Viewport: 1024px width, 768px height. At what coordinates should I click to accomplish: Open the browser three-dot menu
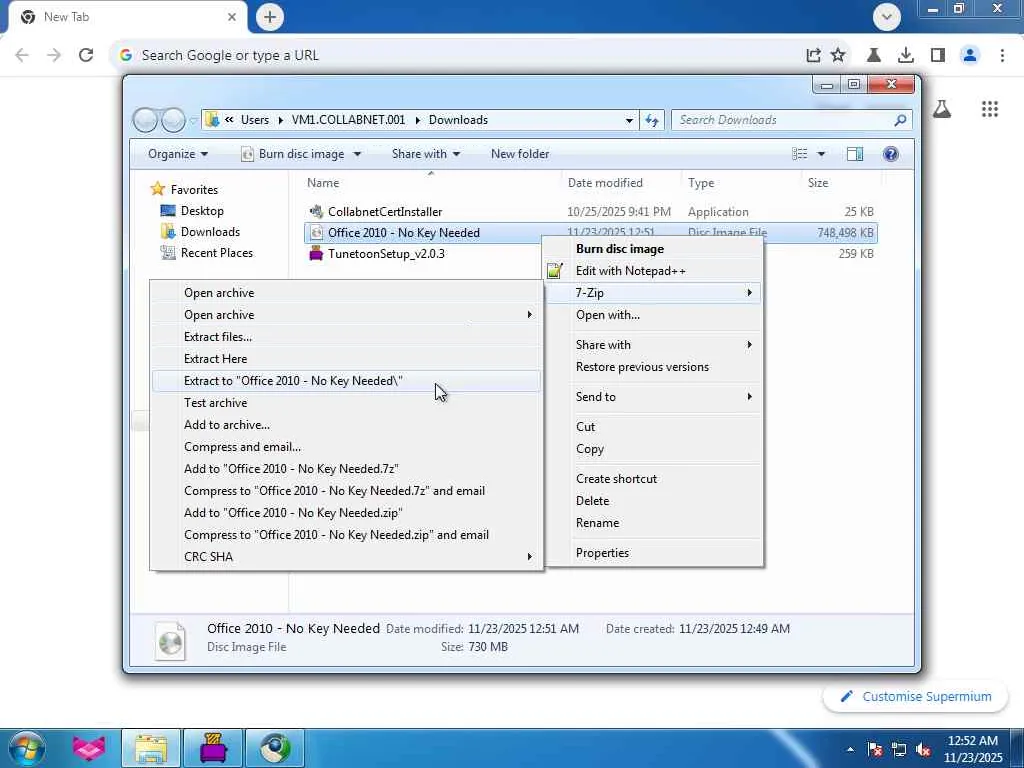1002,56
